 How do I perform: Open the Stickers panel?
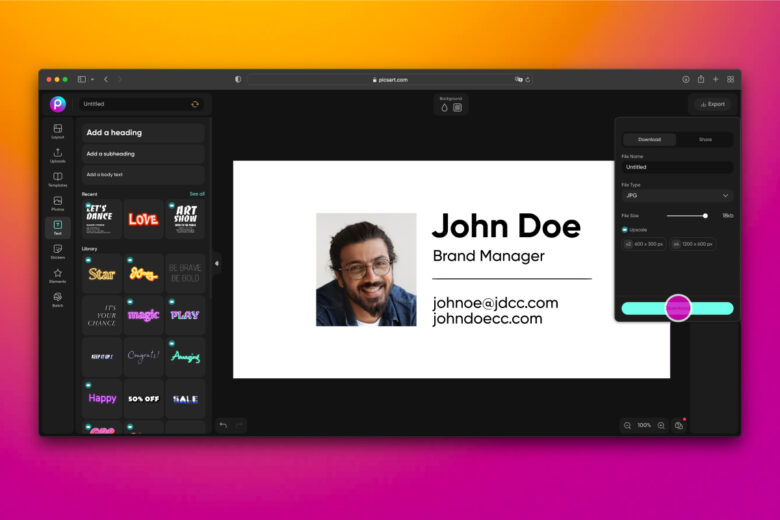(x=58, y=251)
